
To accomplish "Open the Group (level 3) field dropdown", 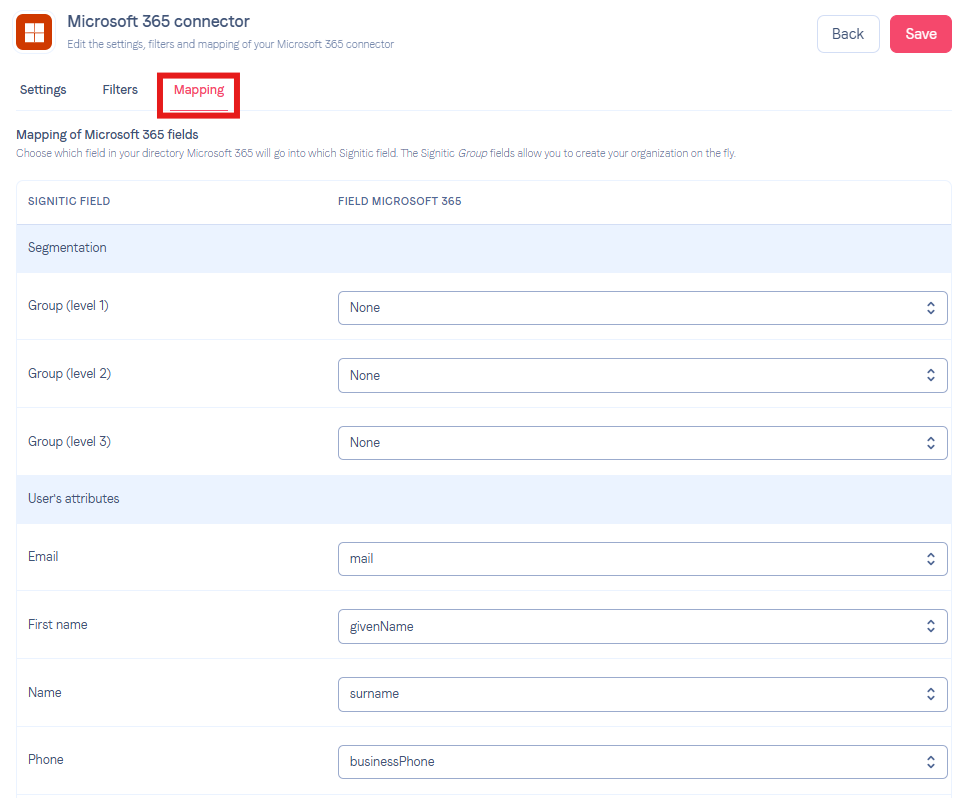I will point(643,443).
